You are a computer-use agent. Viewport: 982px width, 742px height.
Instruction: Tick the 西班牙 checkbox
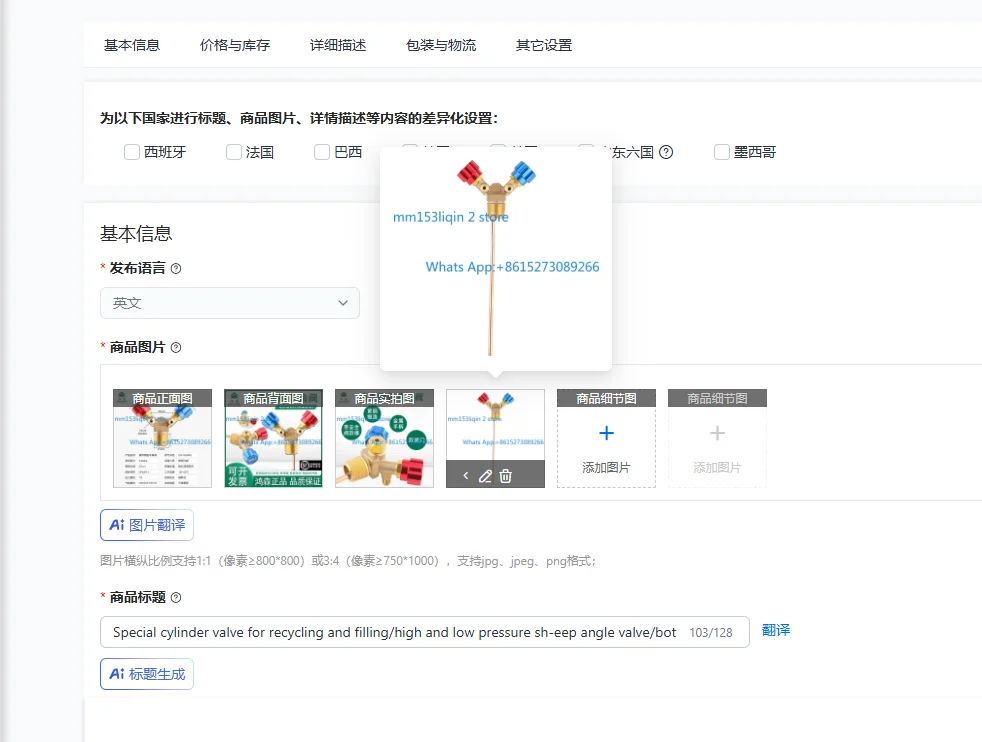tap(132, 152)
